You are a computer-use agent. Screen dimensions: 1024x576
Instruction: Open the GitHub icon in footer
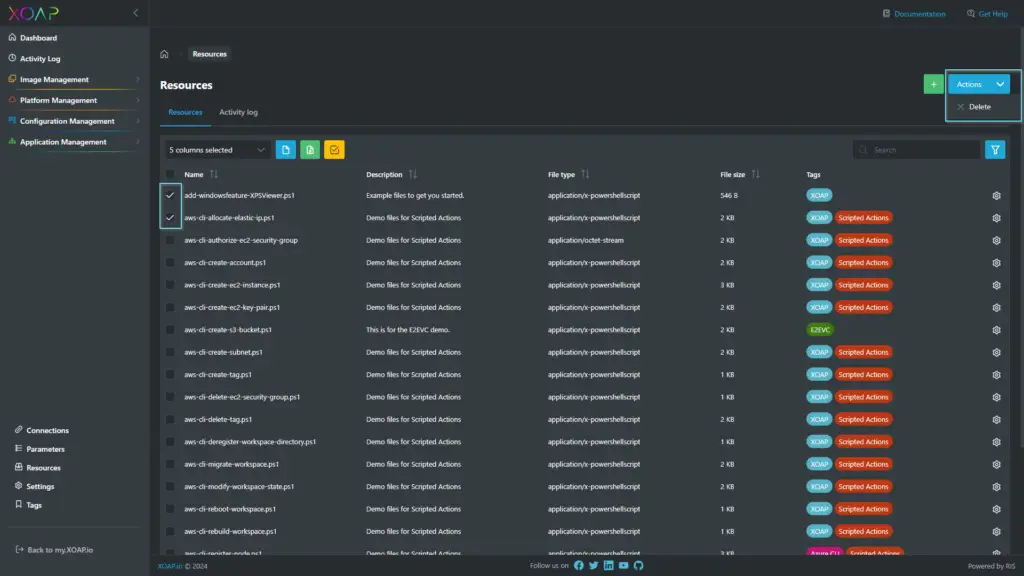[x=639, y=566]
